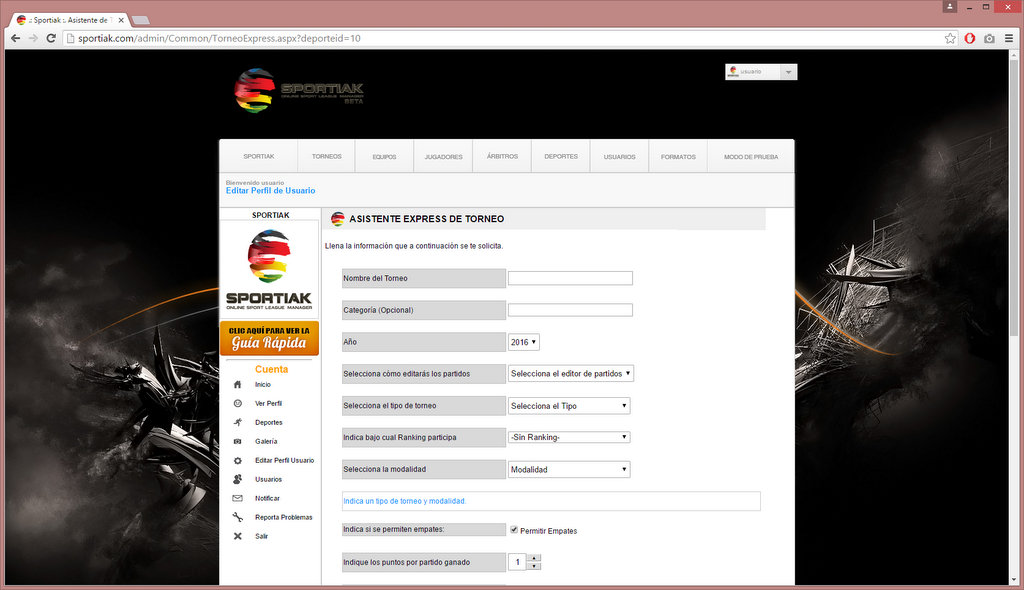Open Reporta Problemas wrench icon
This screenshot has height=590, width=1024.
[237, 517]
